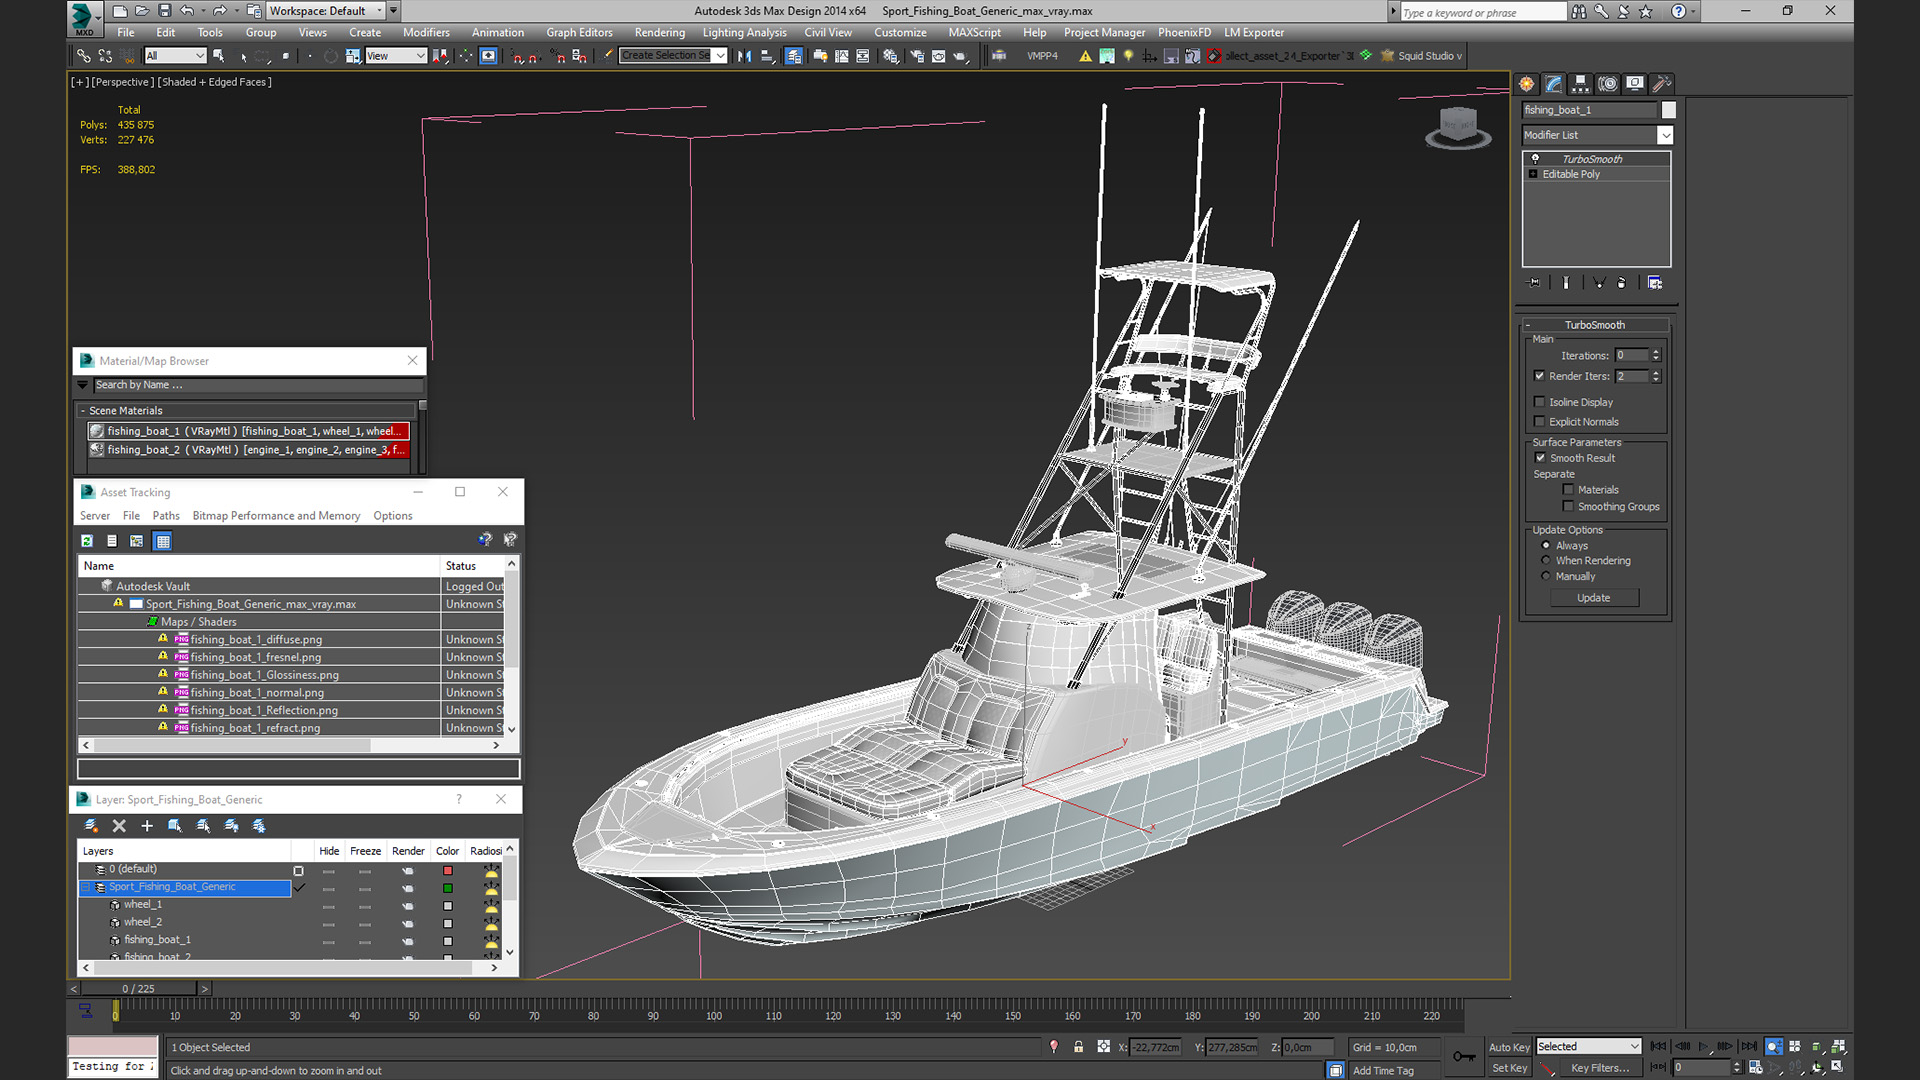Open the Create tab in command panel
Image resolution: width=1920 pixels, height=1080 pixels.
(x=1527, y=84)
